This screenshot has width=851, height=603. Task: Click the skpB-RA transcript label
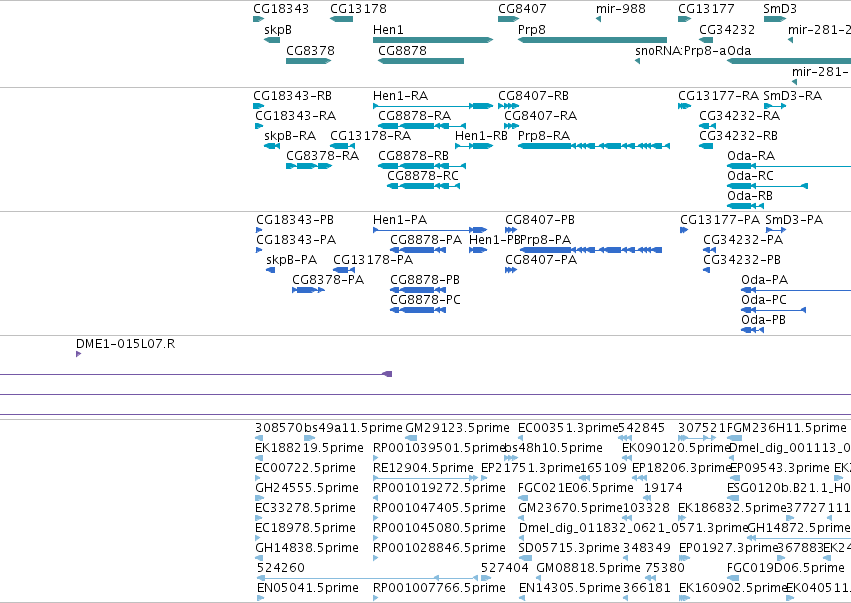(x=290, y=136)
